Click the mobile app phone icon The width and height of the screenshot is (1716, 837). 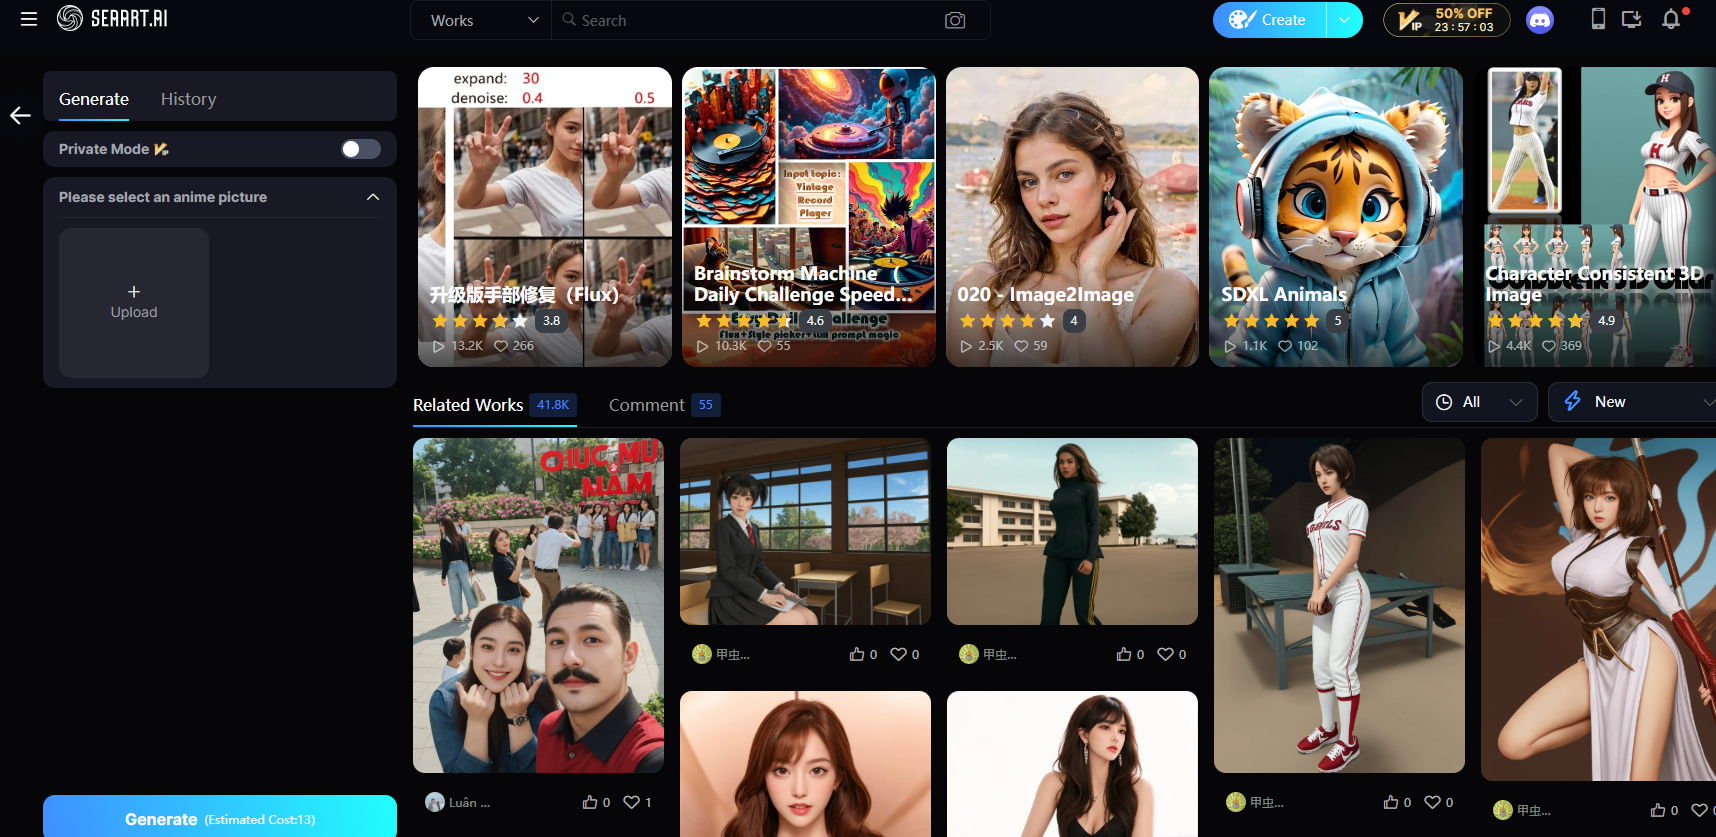tap(1598, 19)
